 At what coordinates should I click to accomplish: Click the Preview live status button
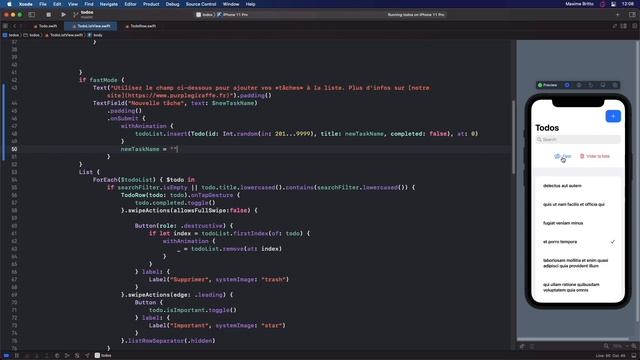point(547,85)
